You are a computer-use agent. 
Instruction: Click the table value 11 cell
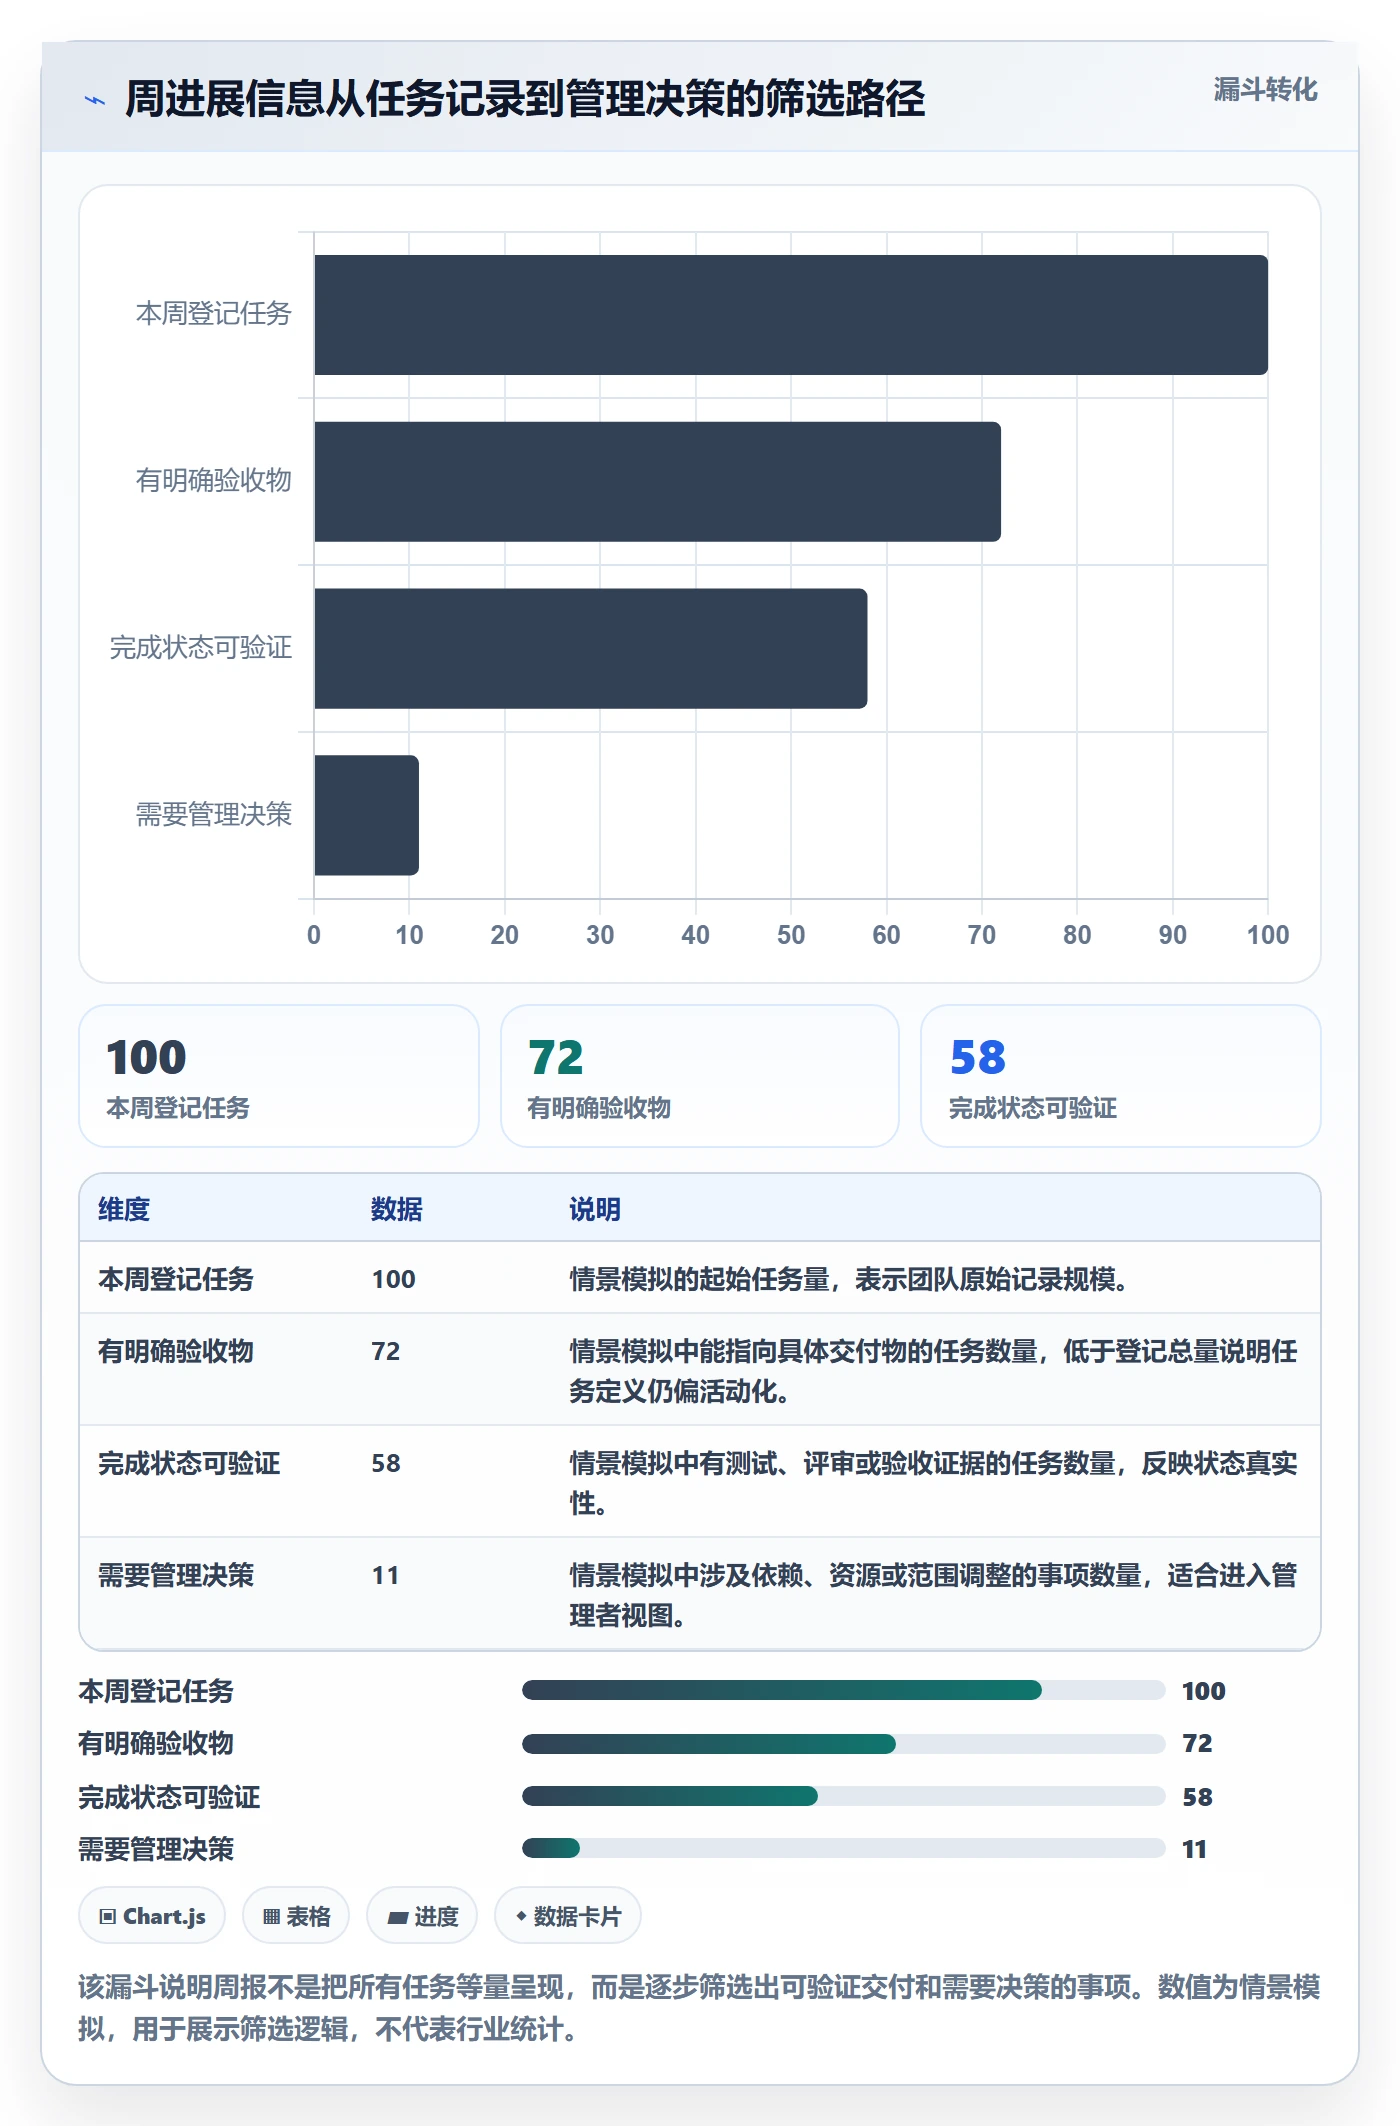[x=386, y=1575]
